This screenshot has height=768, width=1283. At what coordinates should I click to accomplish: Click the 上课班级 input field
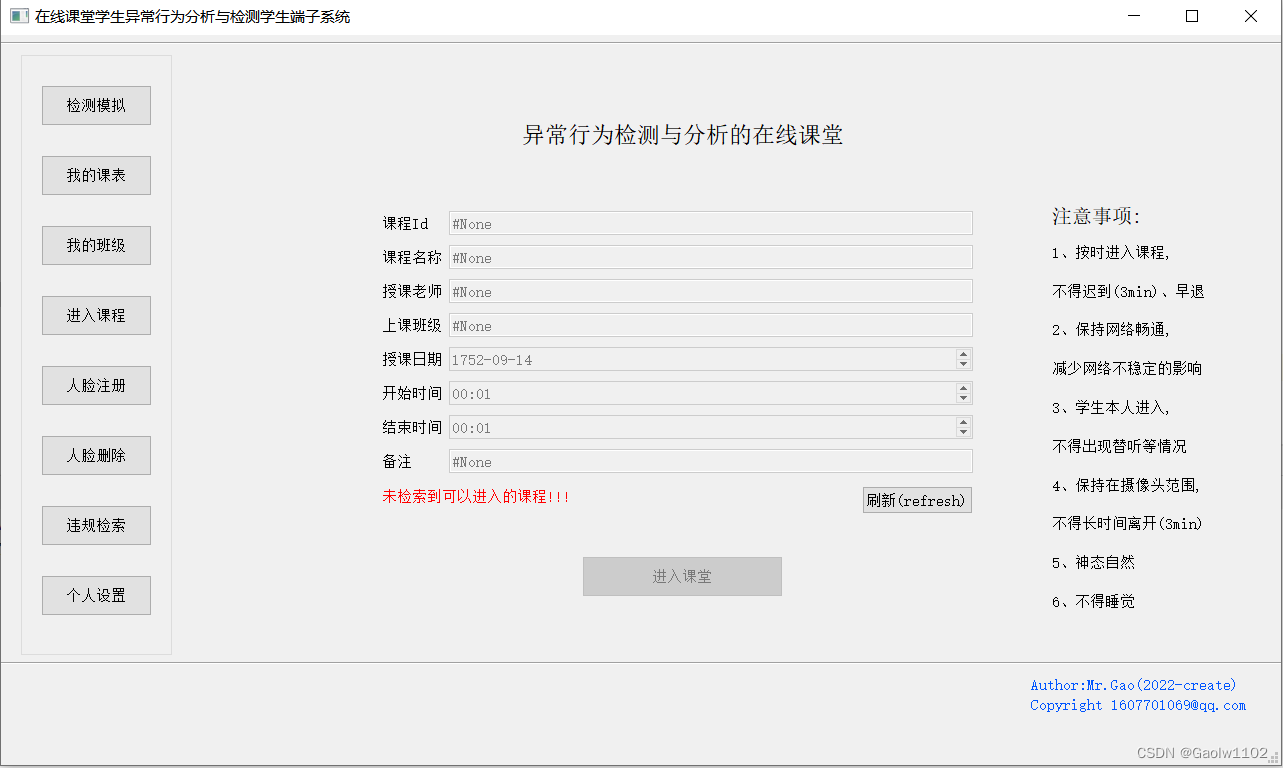pos(710,325)
